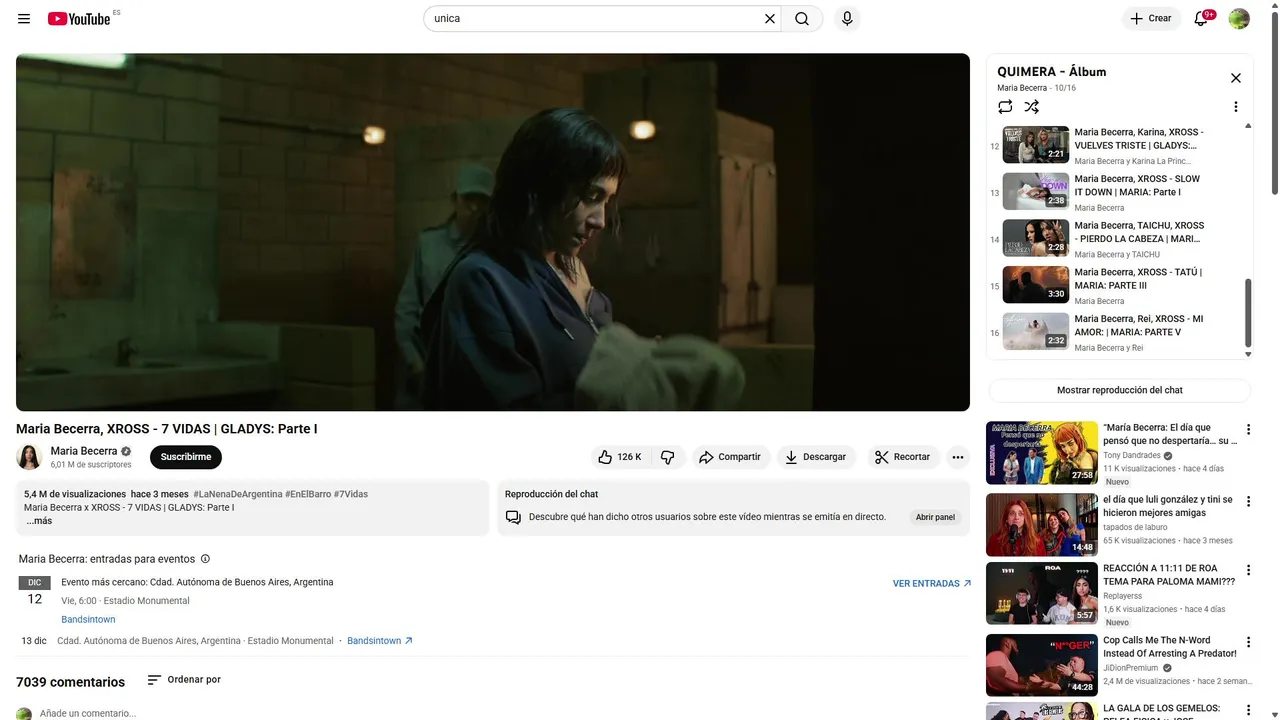Open the Tony Dandrades video thumbnail
This screenshot has width=1280, height=720.
[x=1042, y=453]
